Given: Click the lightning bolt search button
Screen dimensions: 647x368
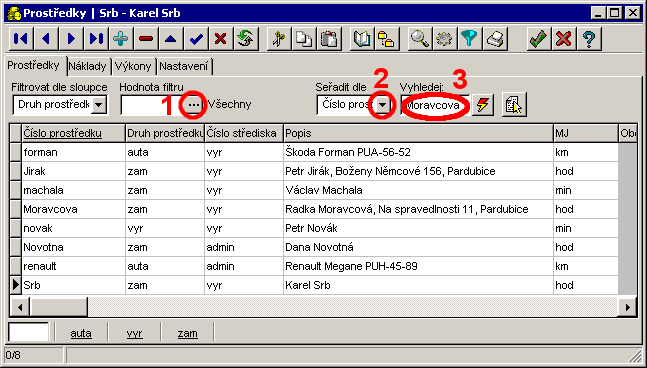Looking at the screenshot, I should pos(483,105).
